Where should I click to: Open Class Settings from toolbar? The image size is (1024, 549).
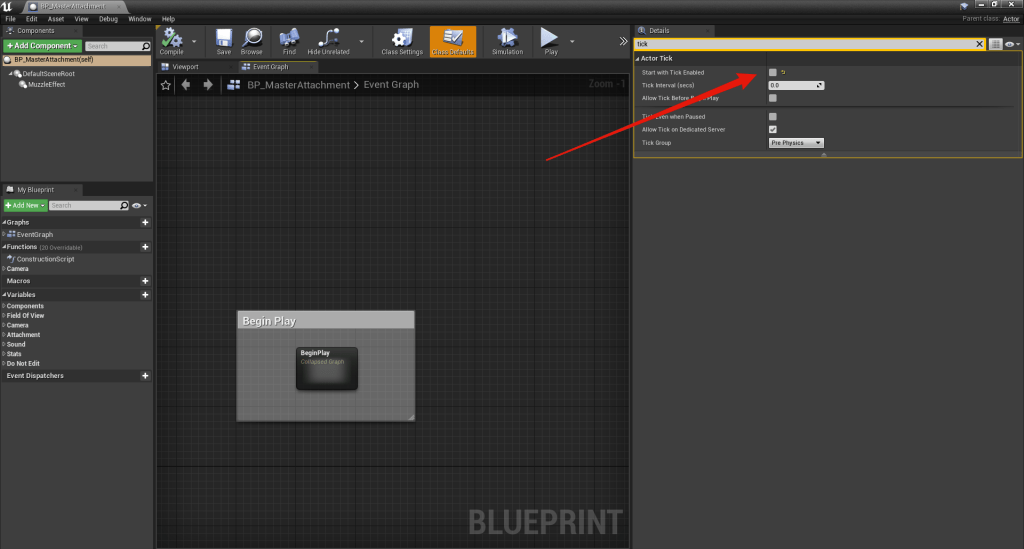tap(404, 40)
